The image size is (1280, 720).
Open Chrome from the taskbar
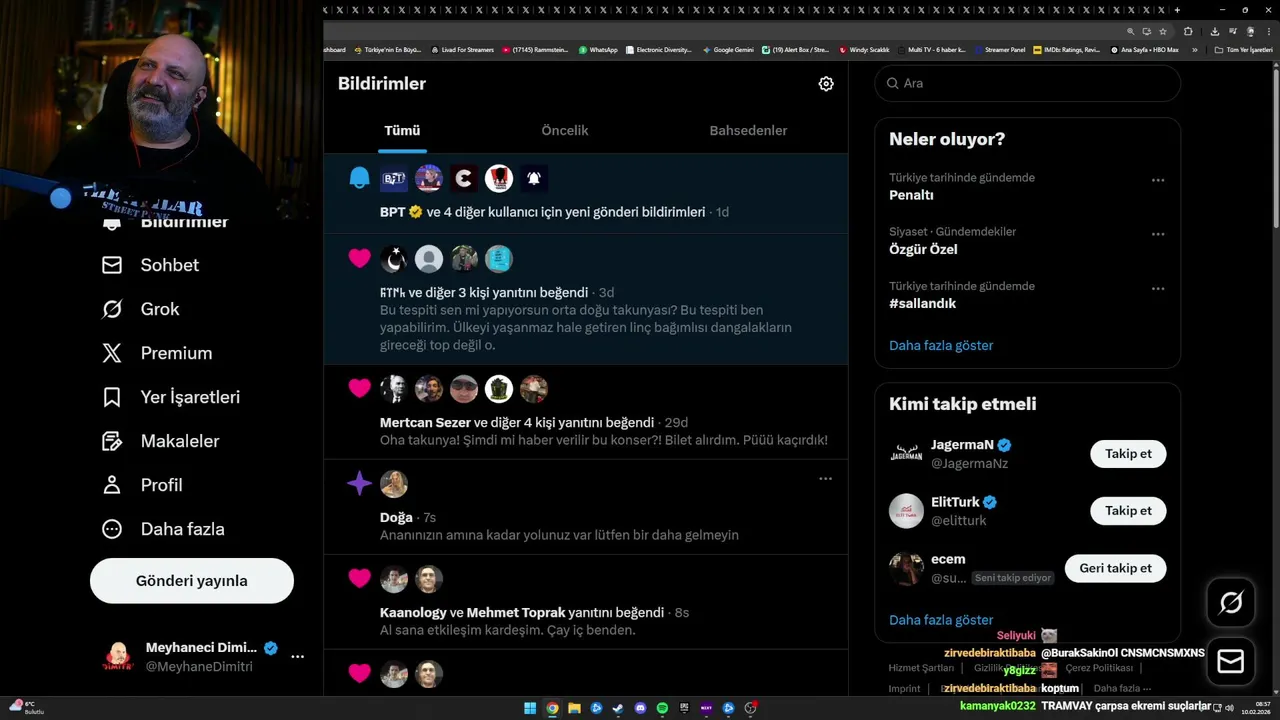[552, 709]
